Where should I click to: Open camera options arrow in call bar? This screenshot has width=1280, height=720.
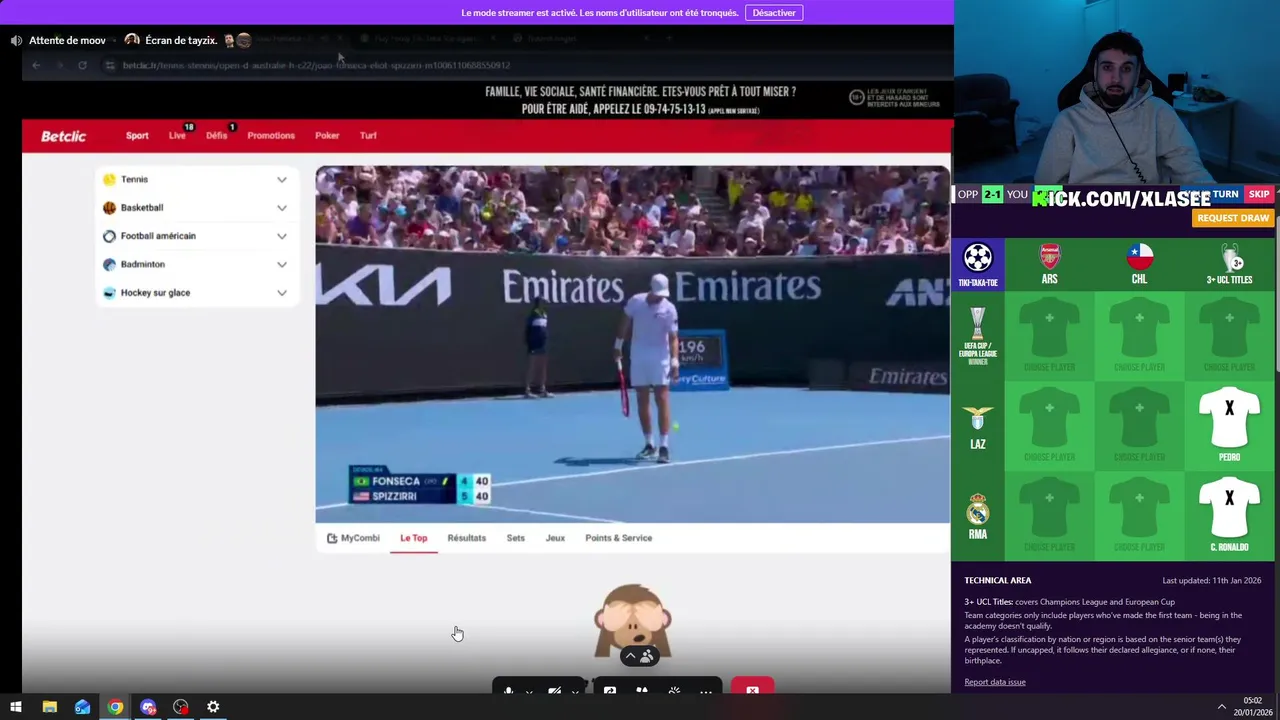tap(575, 691)
